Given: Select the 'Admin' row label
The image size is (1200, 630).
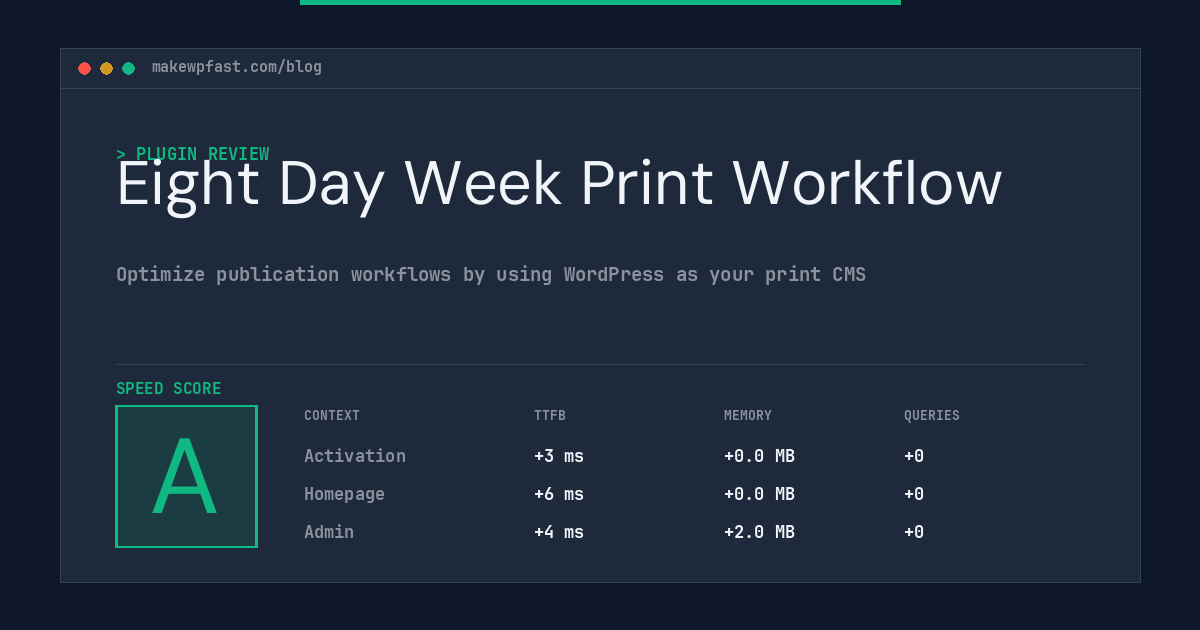Looking at the screenshot, I should (329, 532).
